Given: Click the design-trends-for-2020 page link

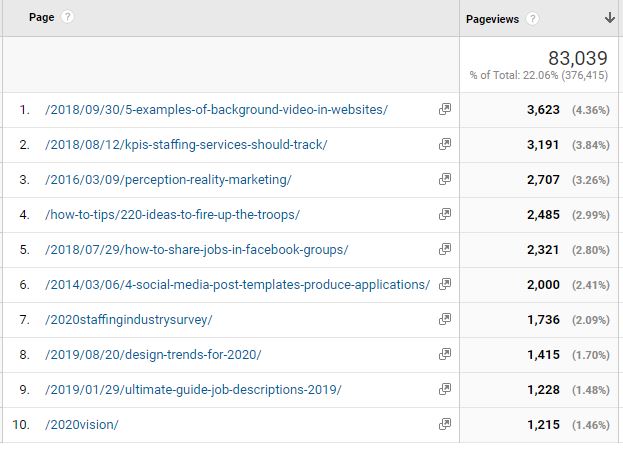Looking at the screenshot, I should (153, 354).
